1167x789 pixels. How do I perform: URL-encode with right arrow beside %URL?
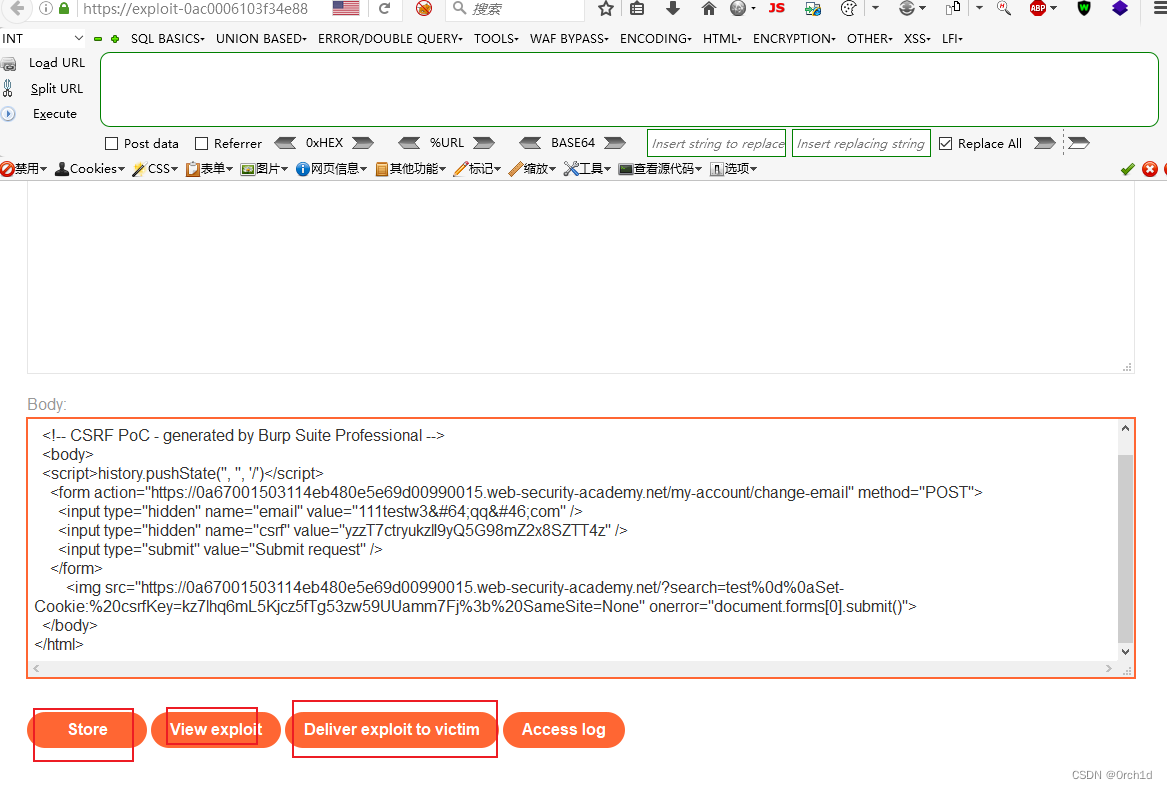pos(484,143)
